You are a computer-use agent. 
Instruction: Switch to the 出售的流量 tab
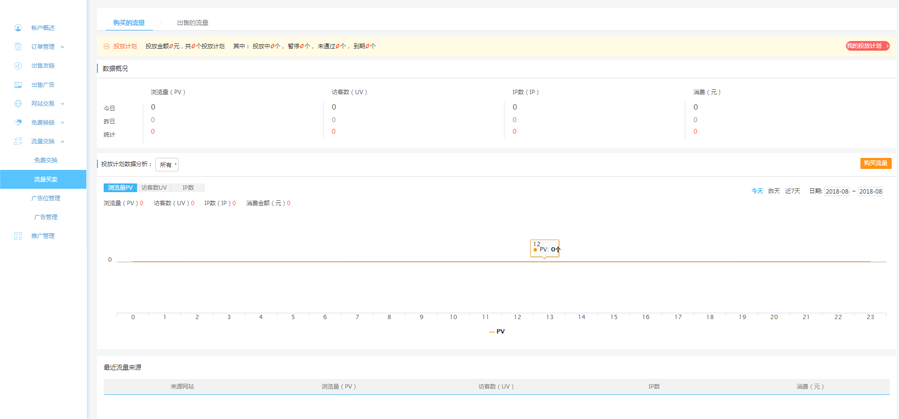192,22
